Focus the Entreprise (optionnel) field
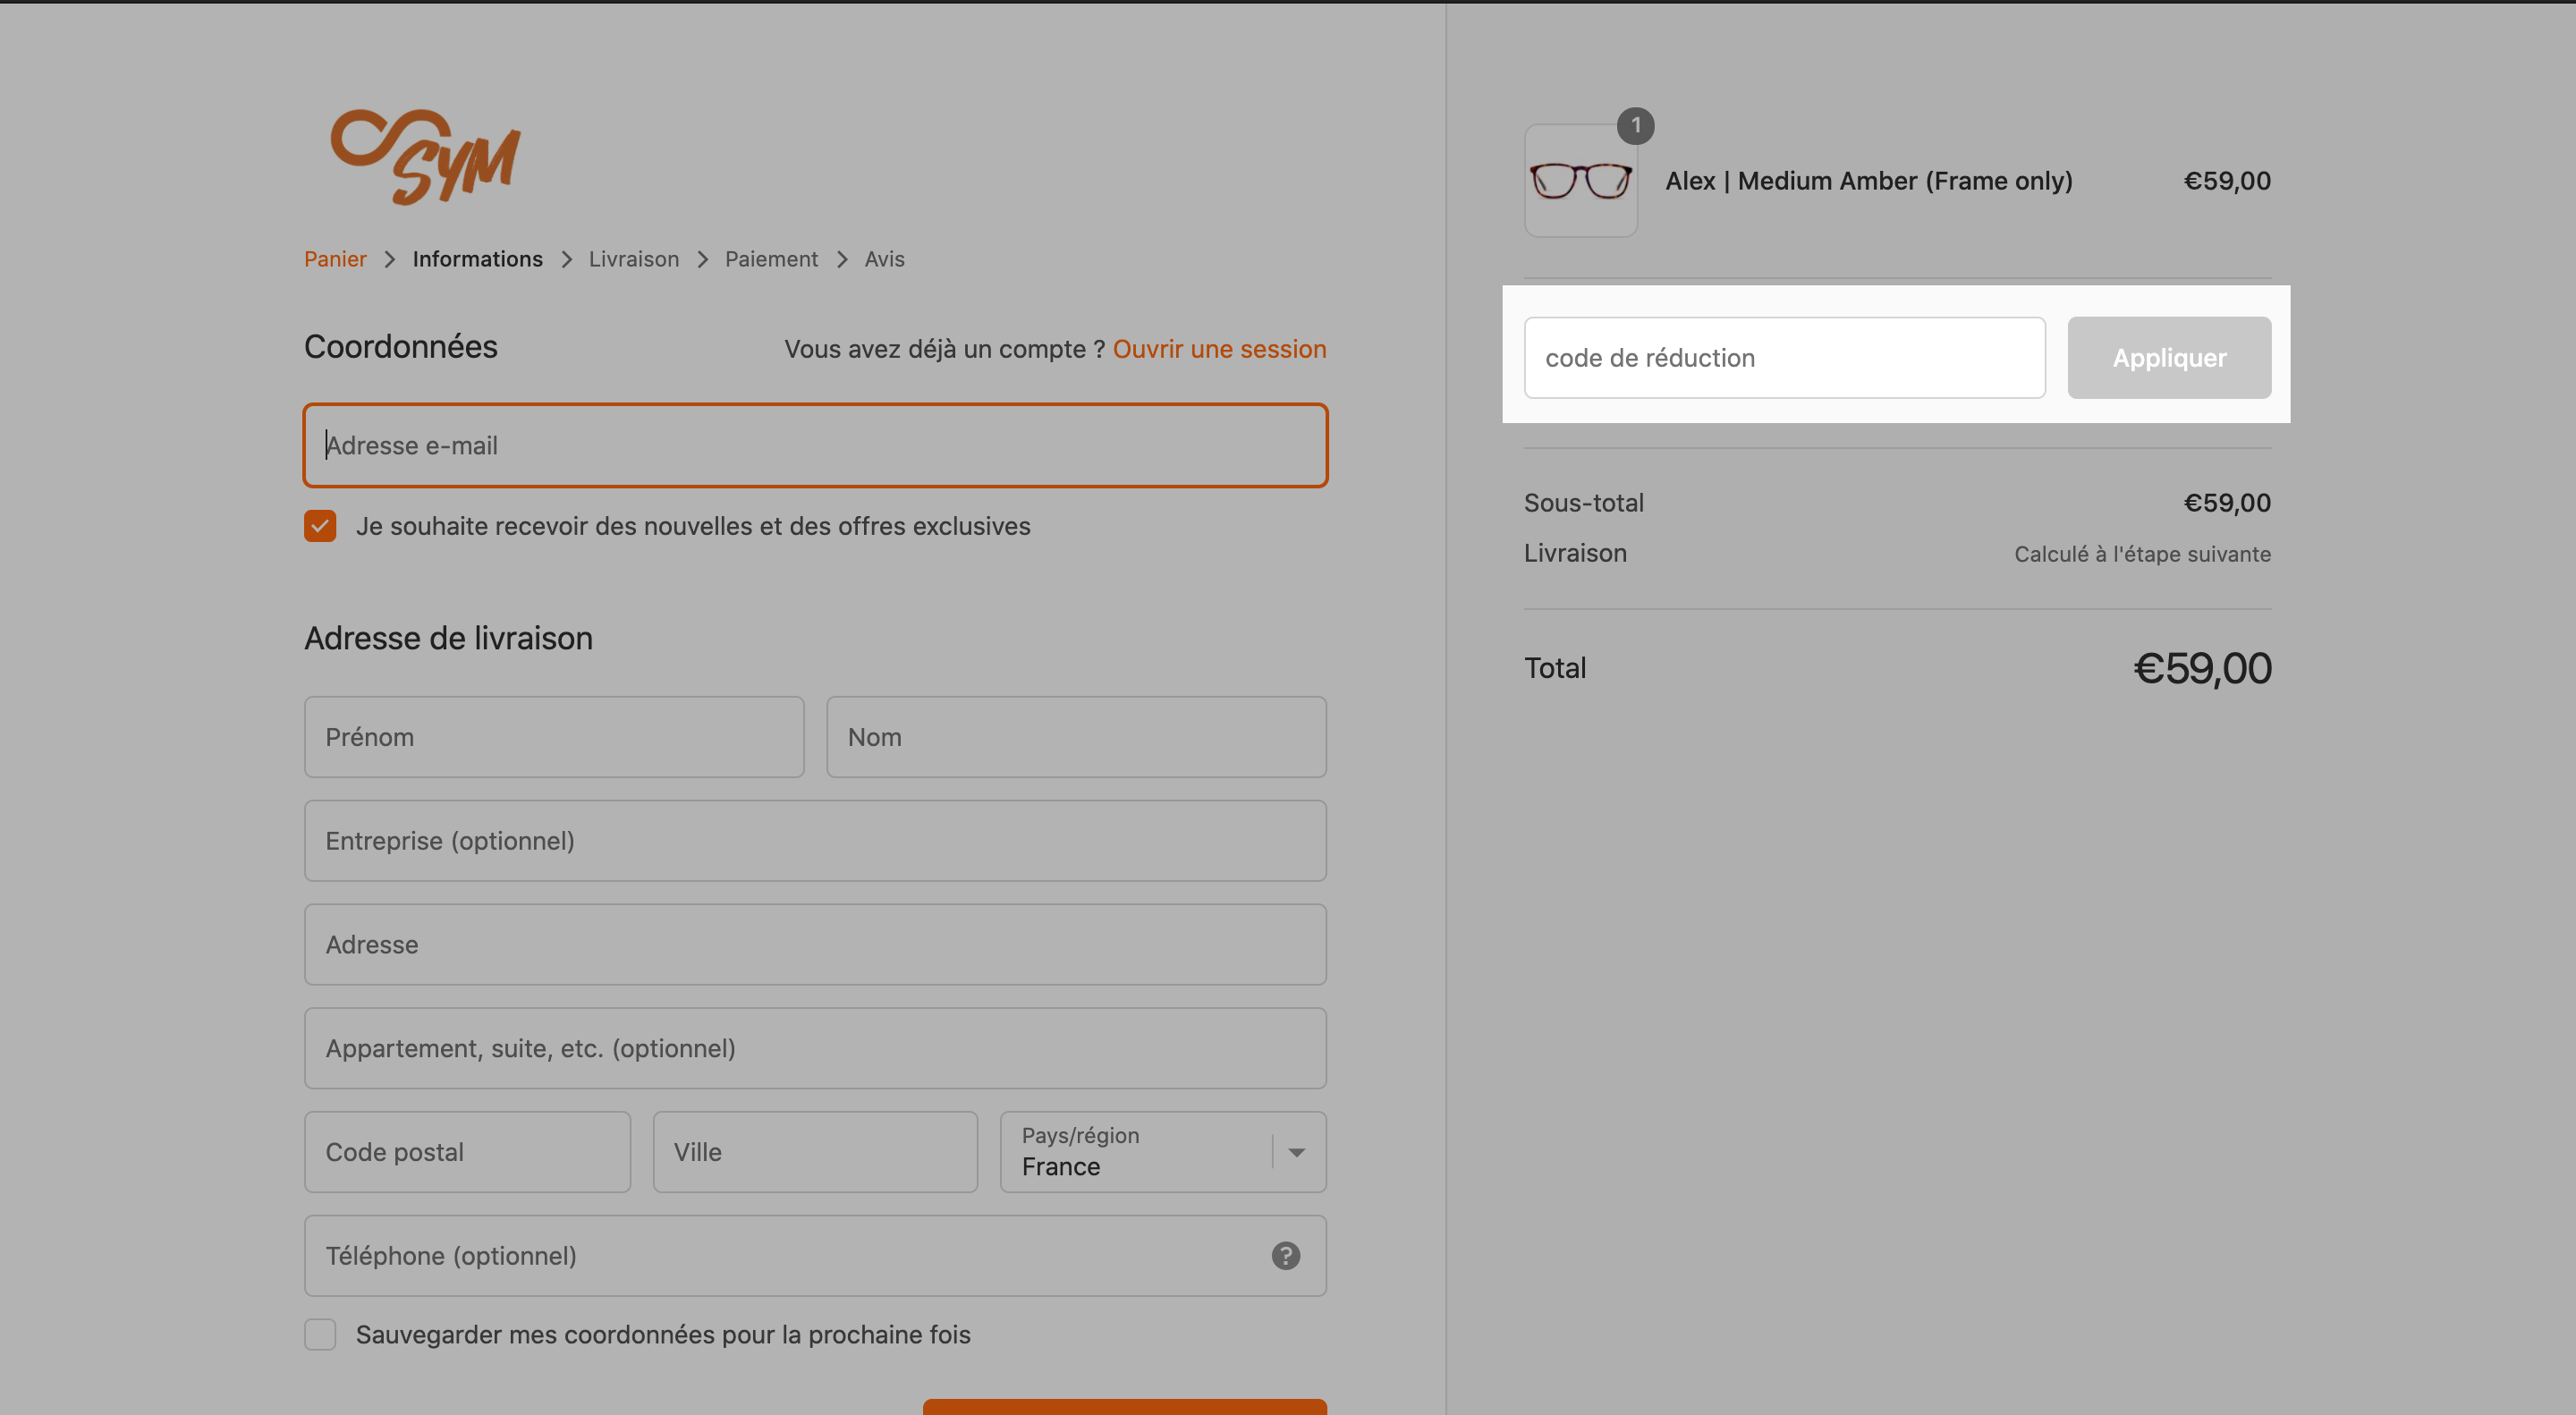This screenshot has height=1415, width=2576. [815, 841]
